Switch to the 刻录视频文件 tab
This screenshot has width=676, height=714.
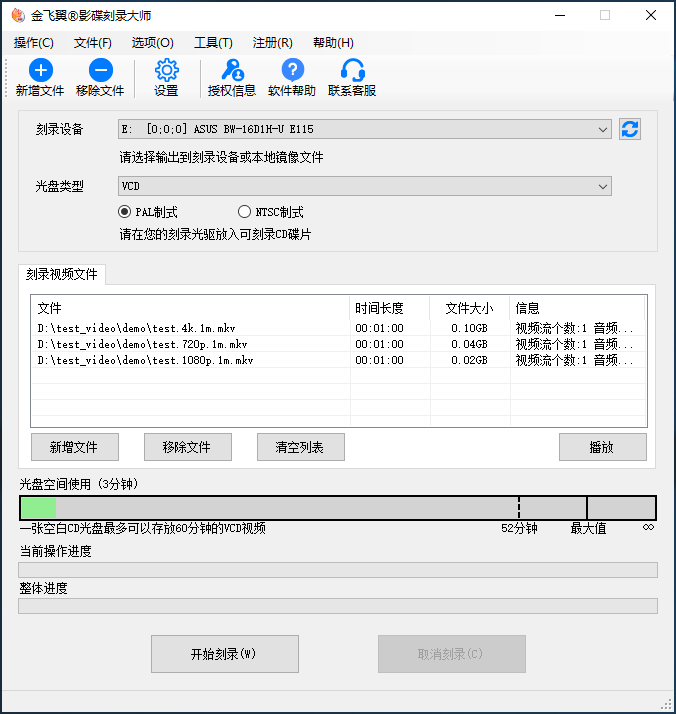coord(62,274)
